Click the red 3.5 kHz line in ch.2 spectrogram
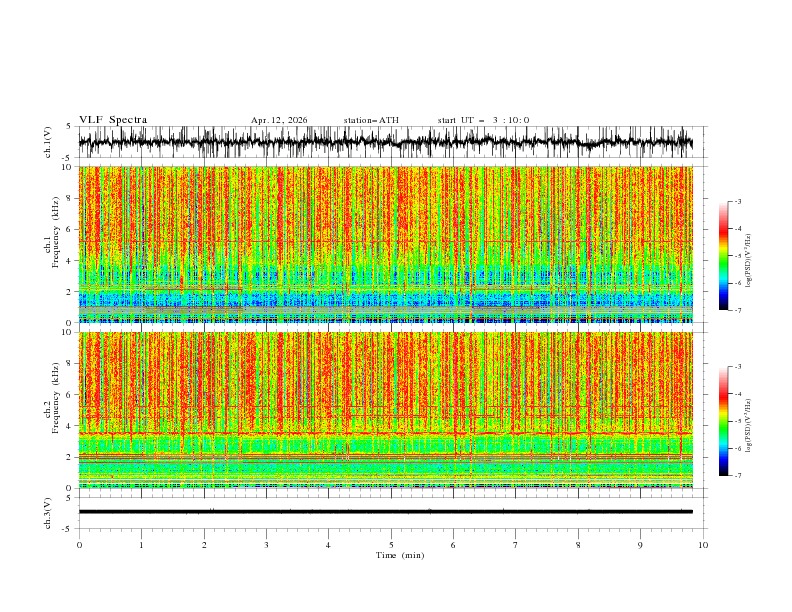The image size is (792, 612). click(x=385, y=433)
